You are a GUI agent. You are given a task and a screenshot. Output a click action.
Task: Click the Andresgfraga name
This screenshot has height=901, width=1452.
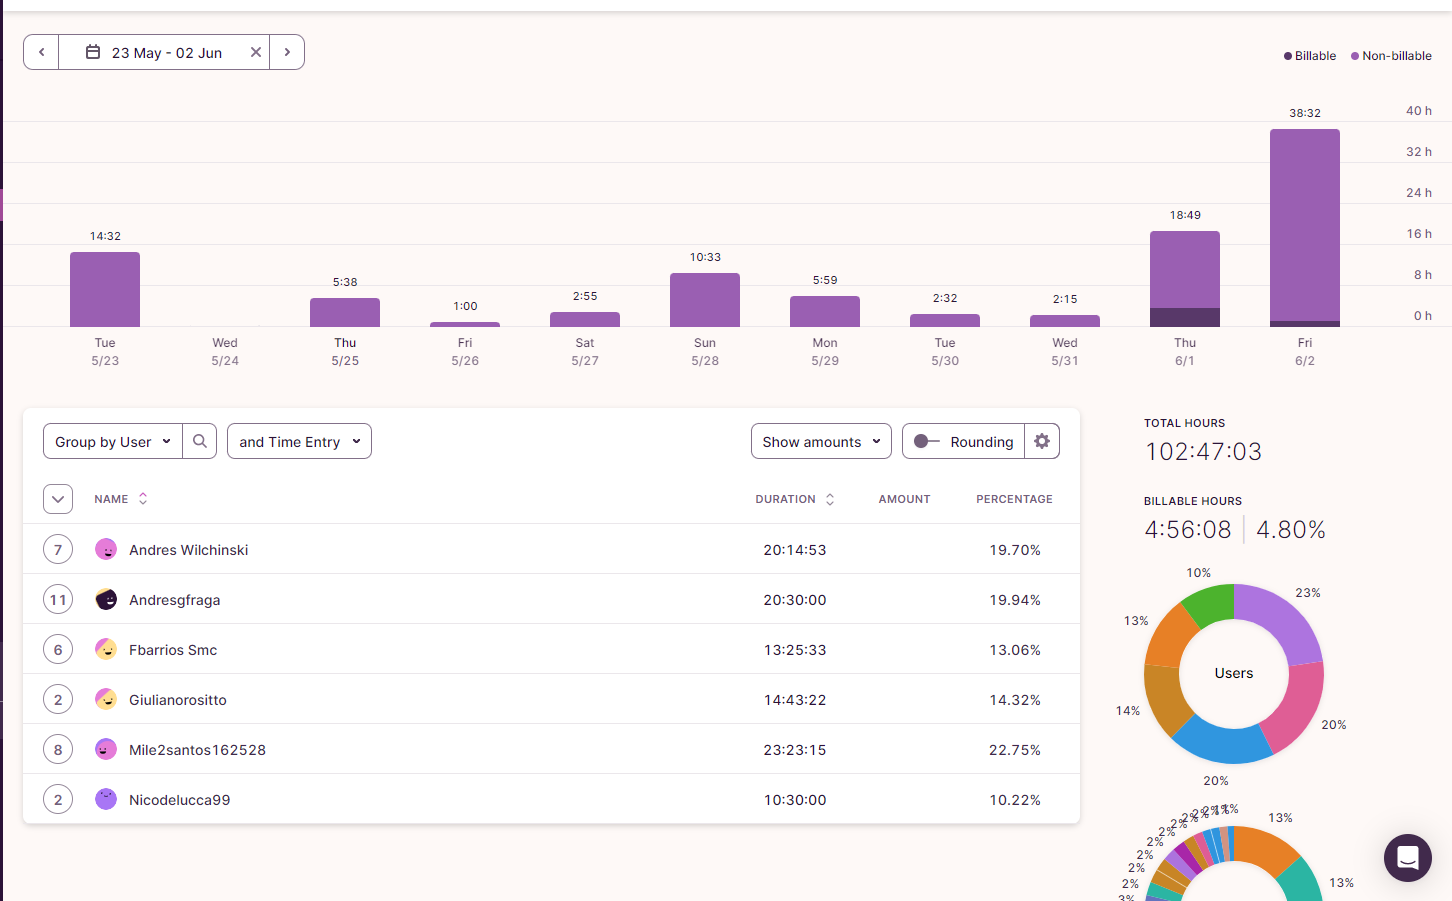pos(175,600)
